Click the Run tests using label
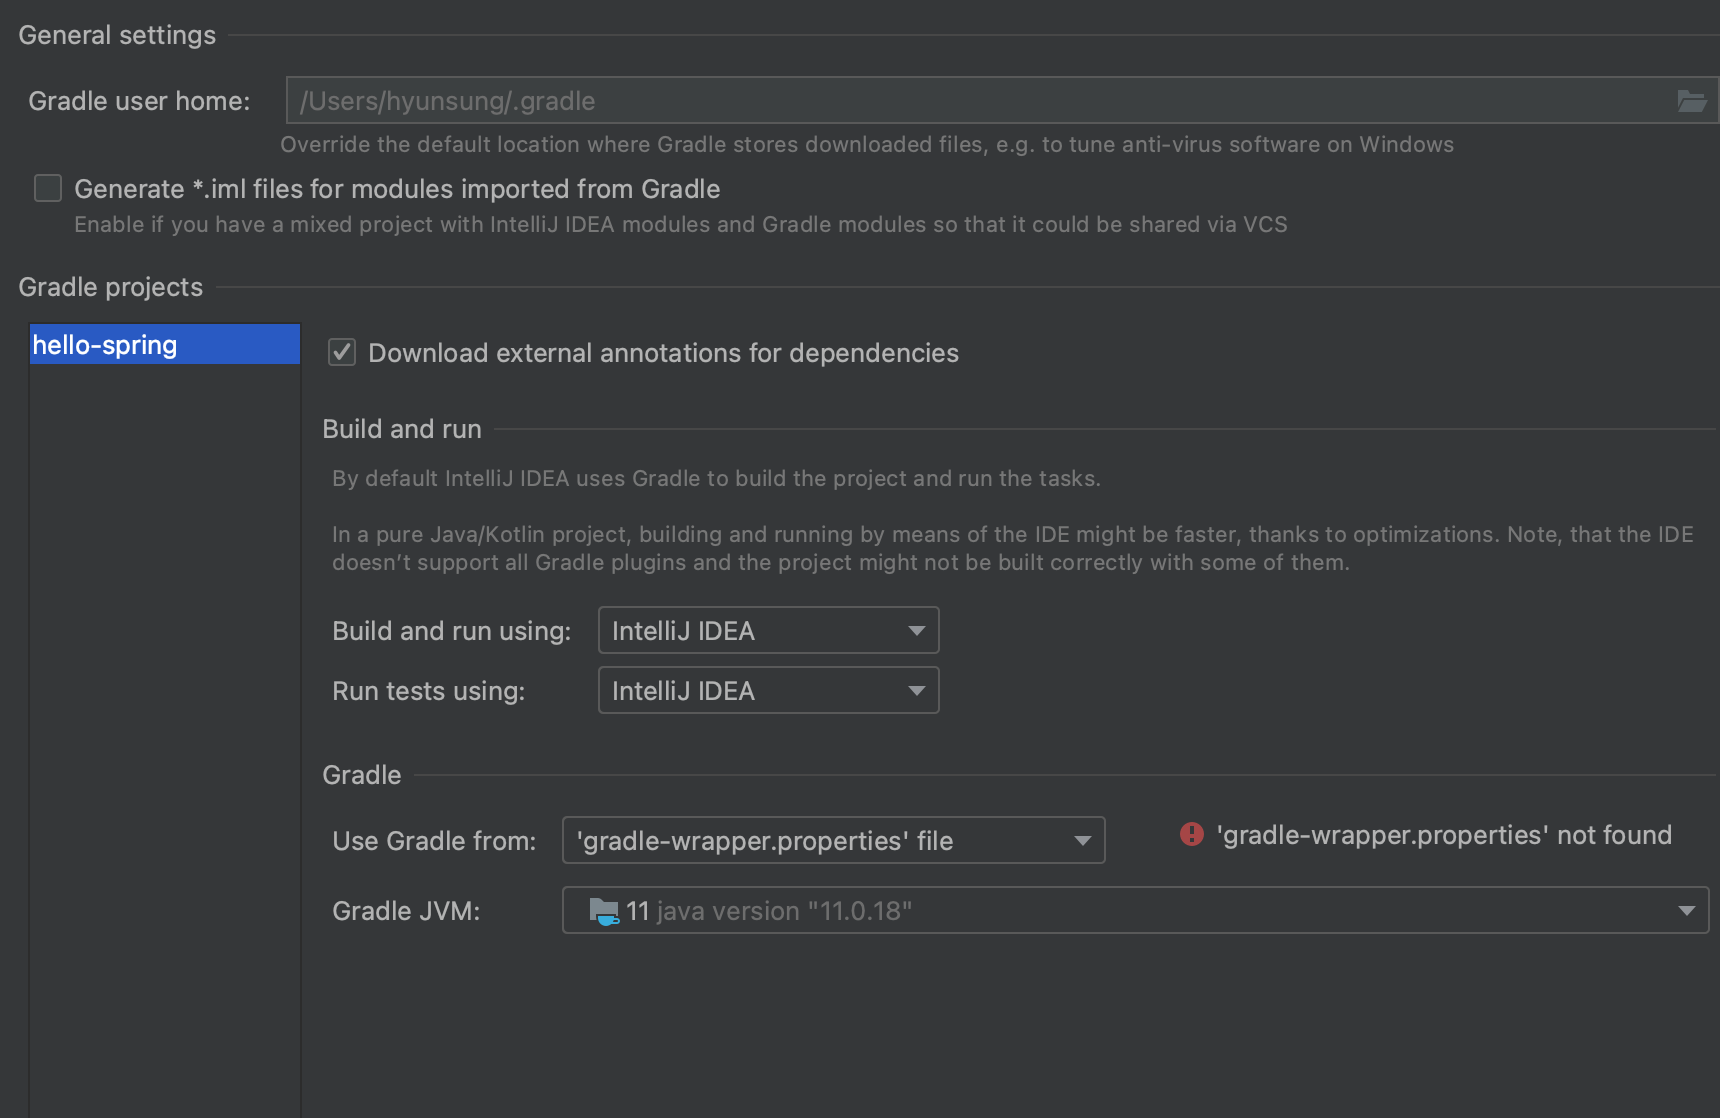 click(428, 691)
